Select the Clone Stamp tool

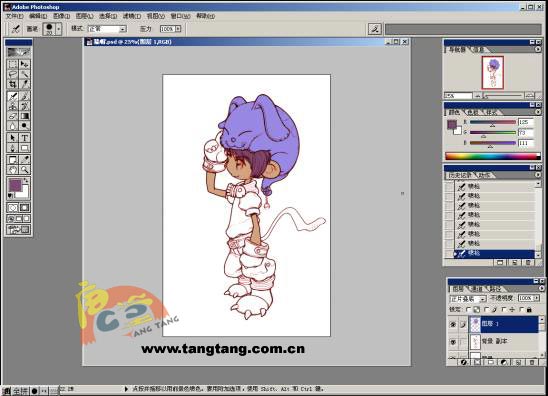point(13,106)
